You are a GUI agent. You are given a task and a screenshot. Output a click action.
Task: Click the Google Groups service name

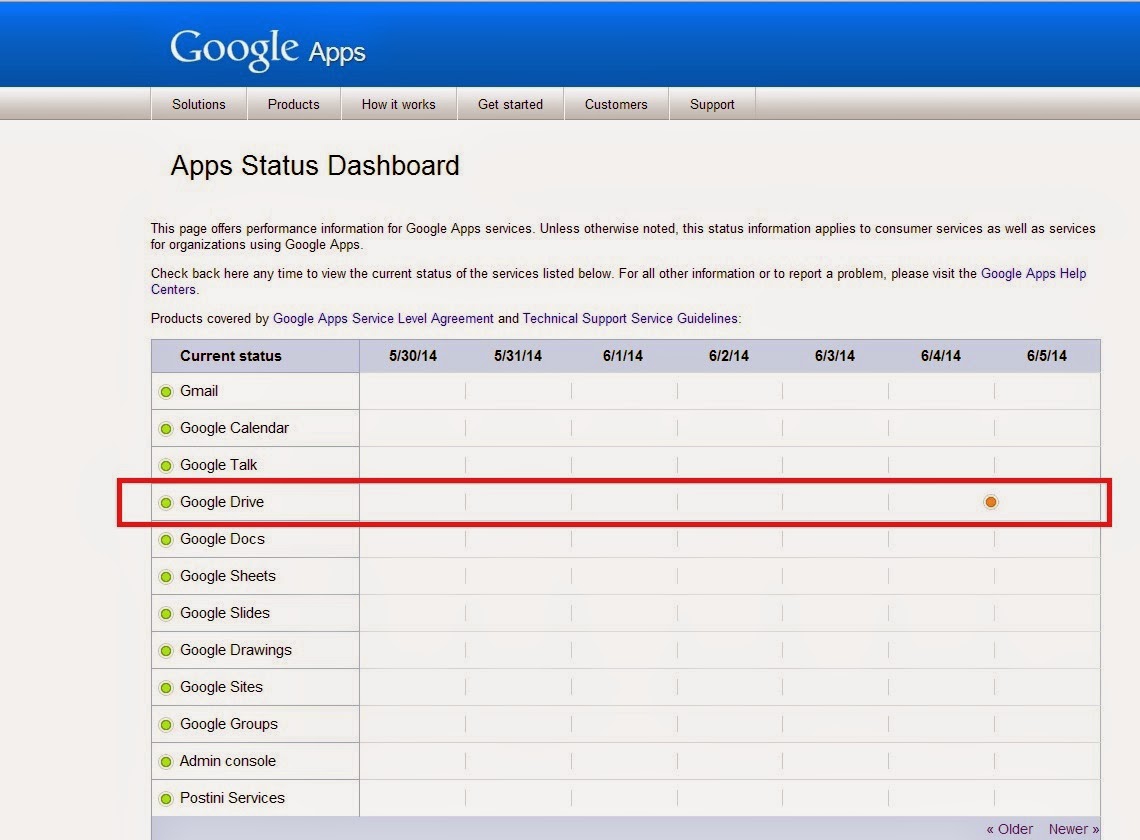[x=229, y=724]
